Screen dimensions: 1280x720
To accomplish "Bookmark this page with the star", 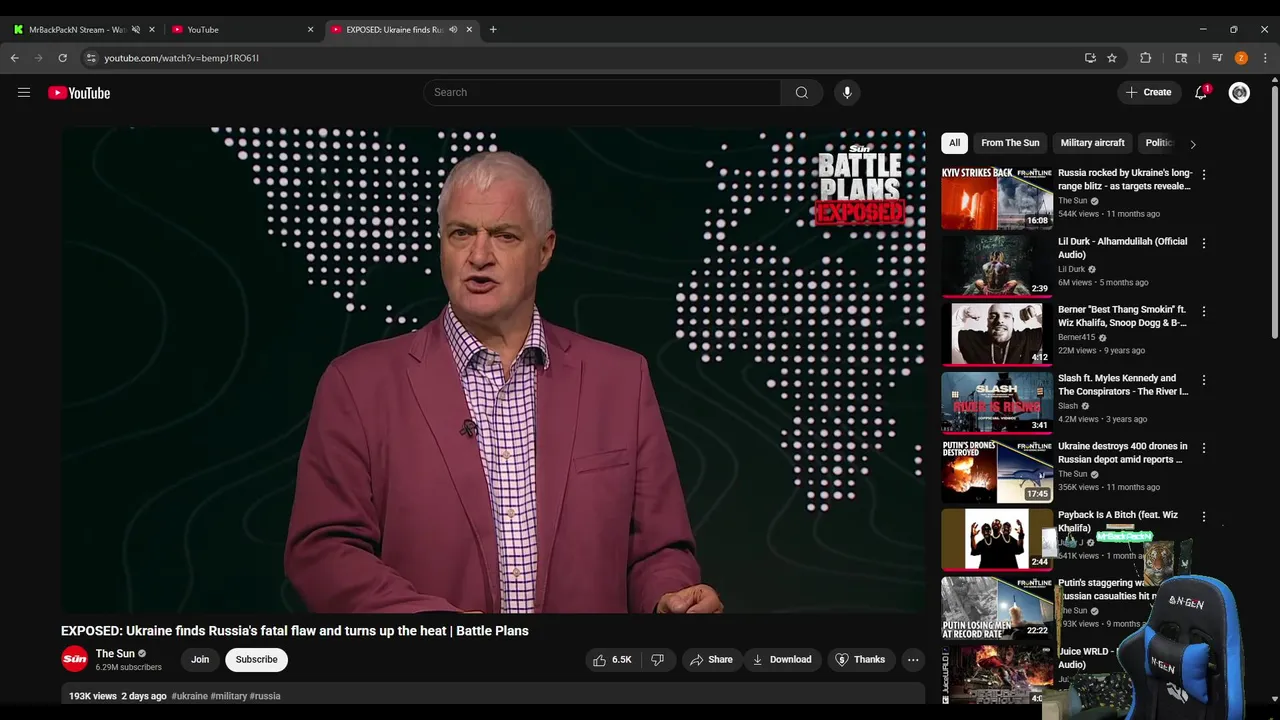I will [1112, 58].
